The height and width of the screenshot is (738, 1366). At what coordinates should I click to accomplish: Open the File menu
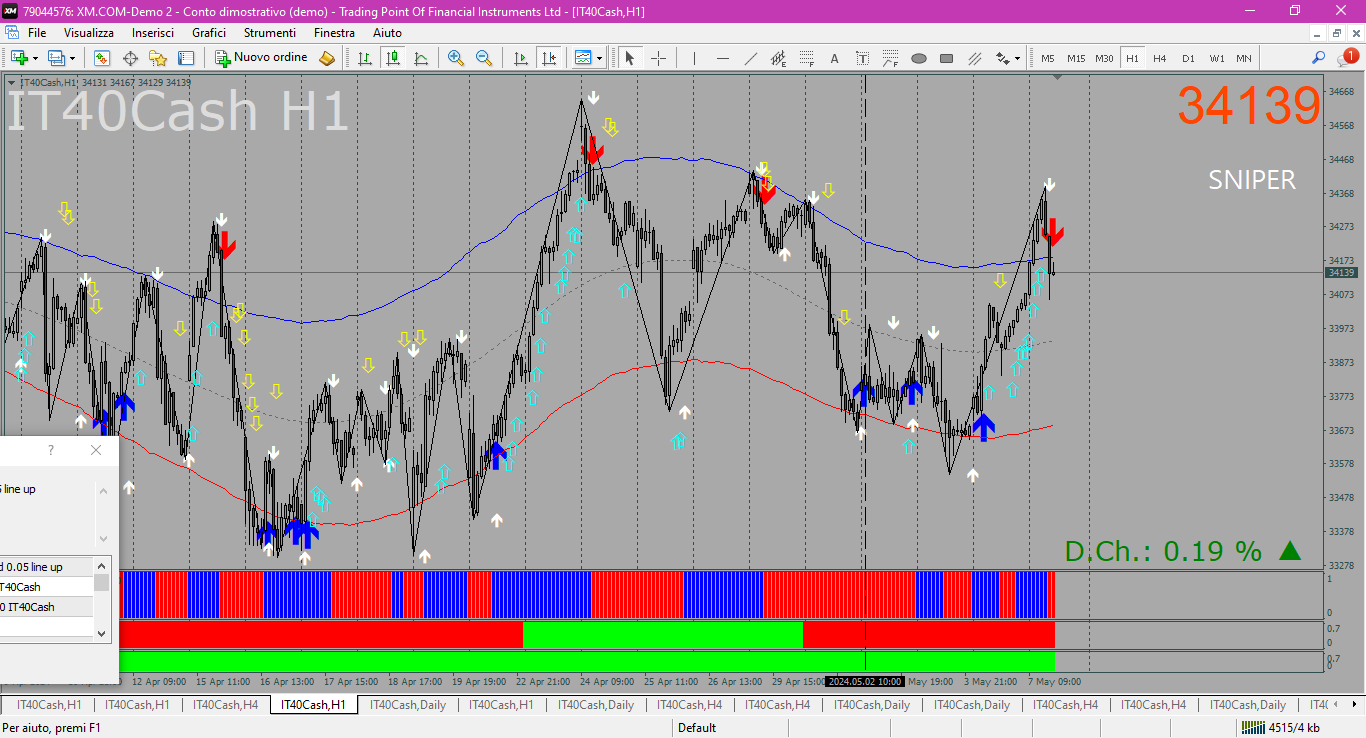coord(37,33)
